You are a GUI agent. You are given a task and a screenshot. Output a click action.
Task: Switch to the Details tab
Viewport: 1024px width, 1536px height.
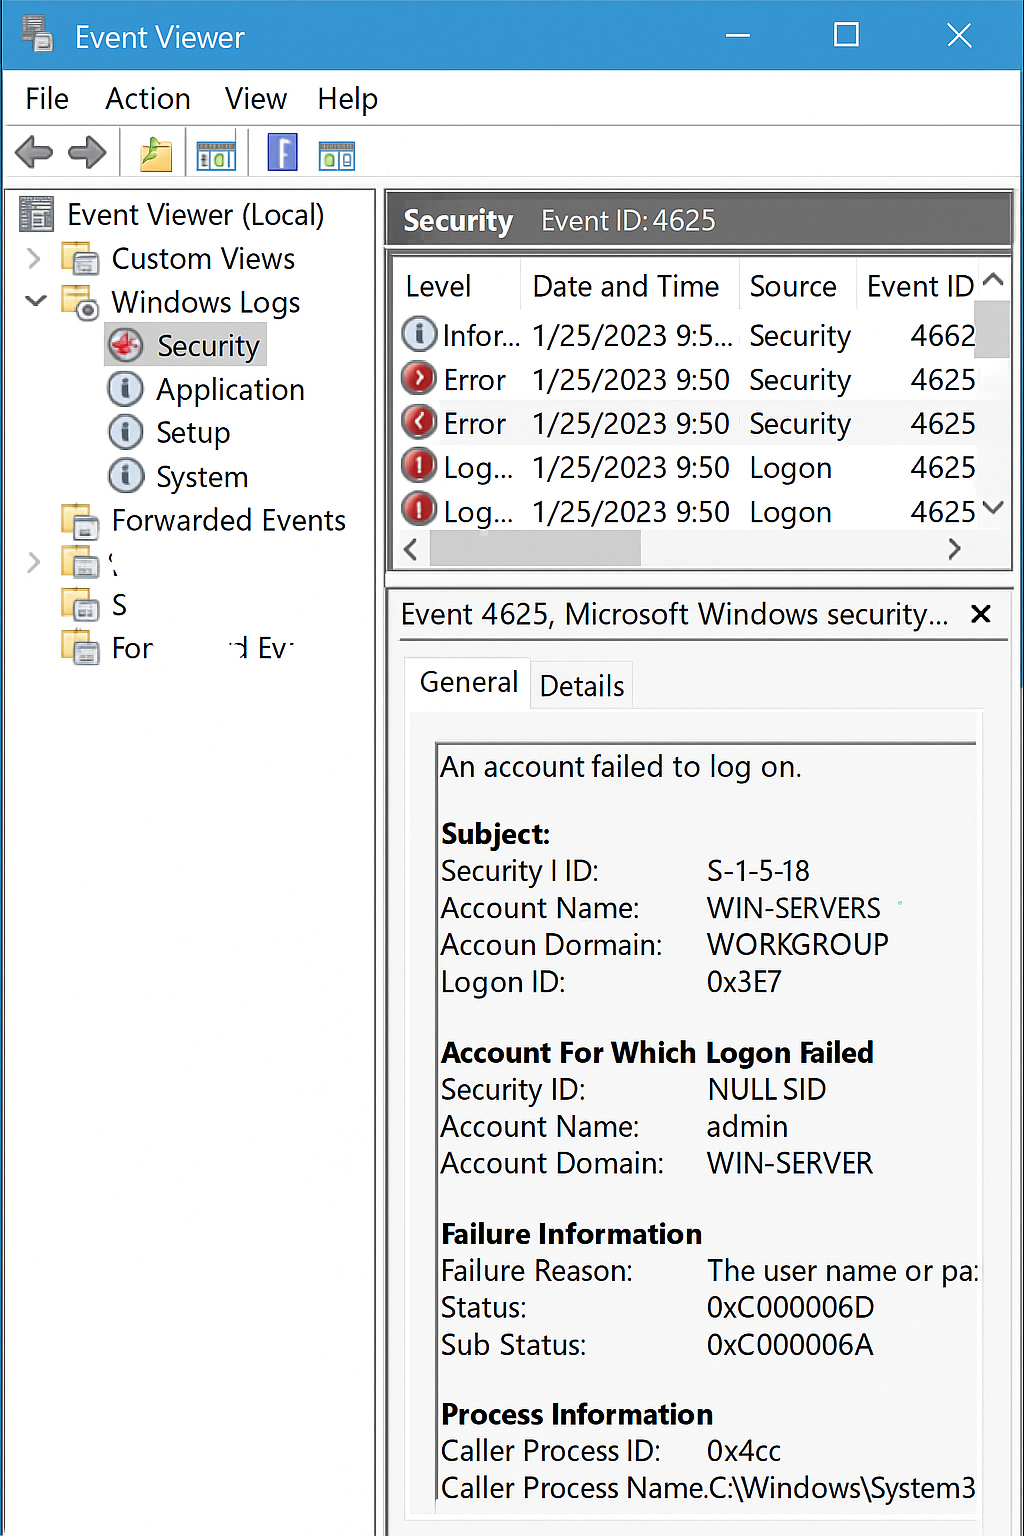pos(582,686)
